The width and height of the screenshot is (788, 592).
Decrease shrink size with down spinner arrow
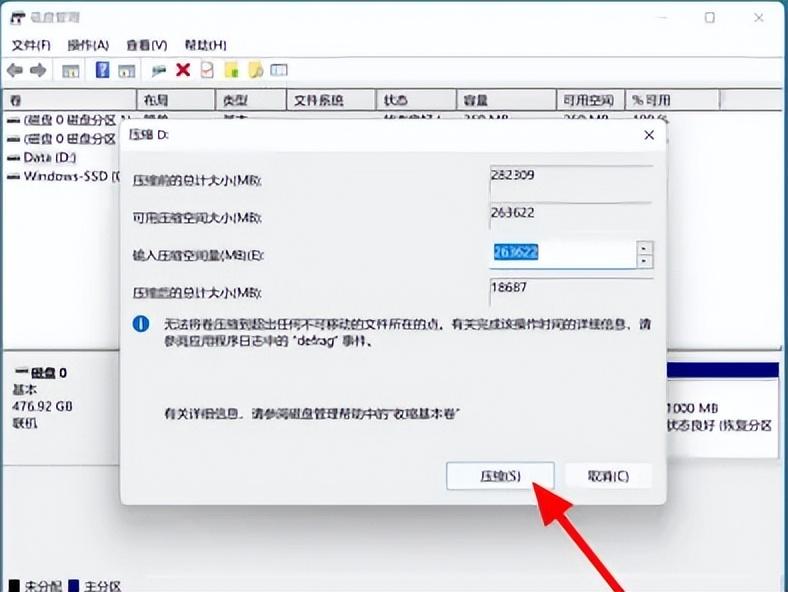(645, 261)
